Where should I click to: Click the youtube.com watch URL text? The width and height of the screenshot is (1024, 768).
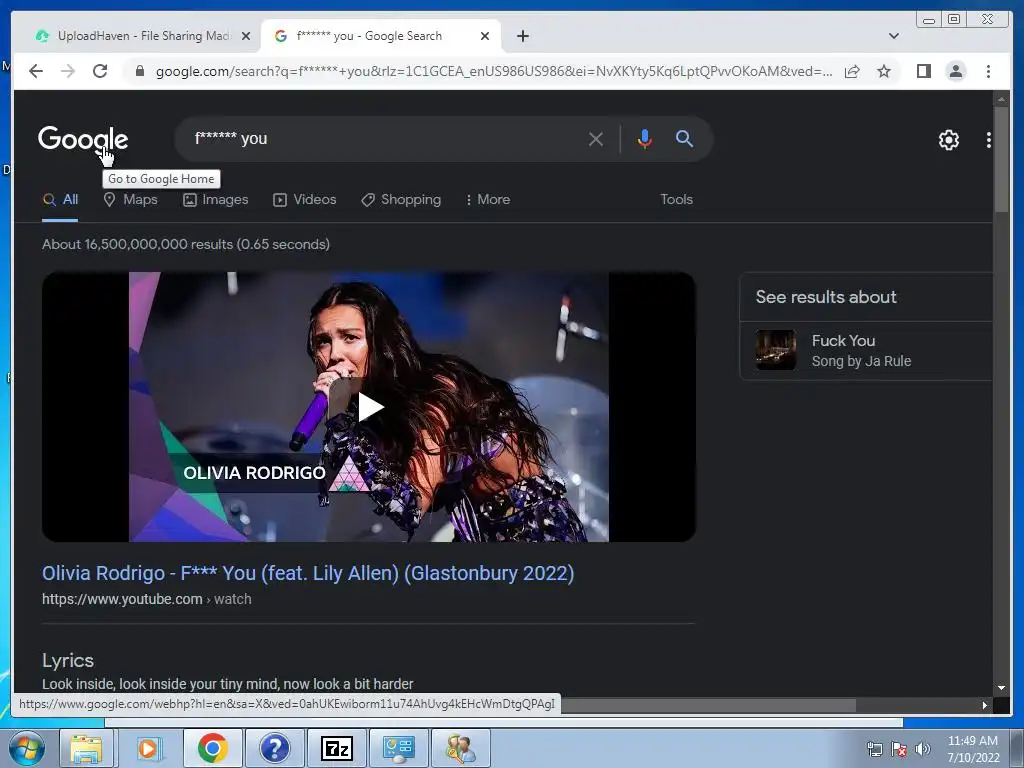pyautogui.click(x=146, y=600)
